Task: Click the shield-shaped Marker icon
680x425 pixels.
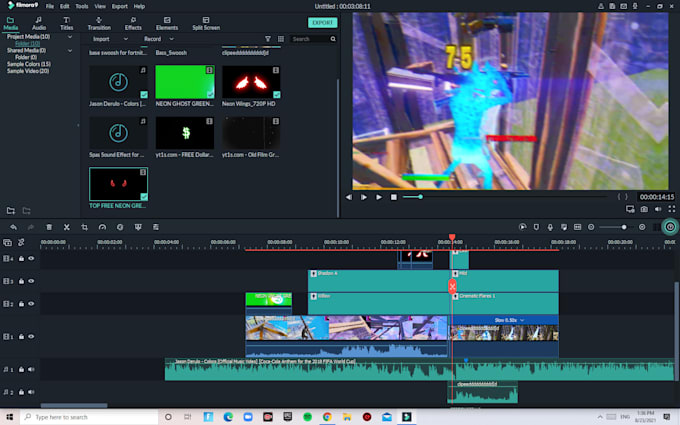Action: [x=536, y=227]
